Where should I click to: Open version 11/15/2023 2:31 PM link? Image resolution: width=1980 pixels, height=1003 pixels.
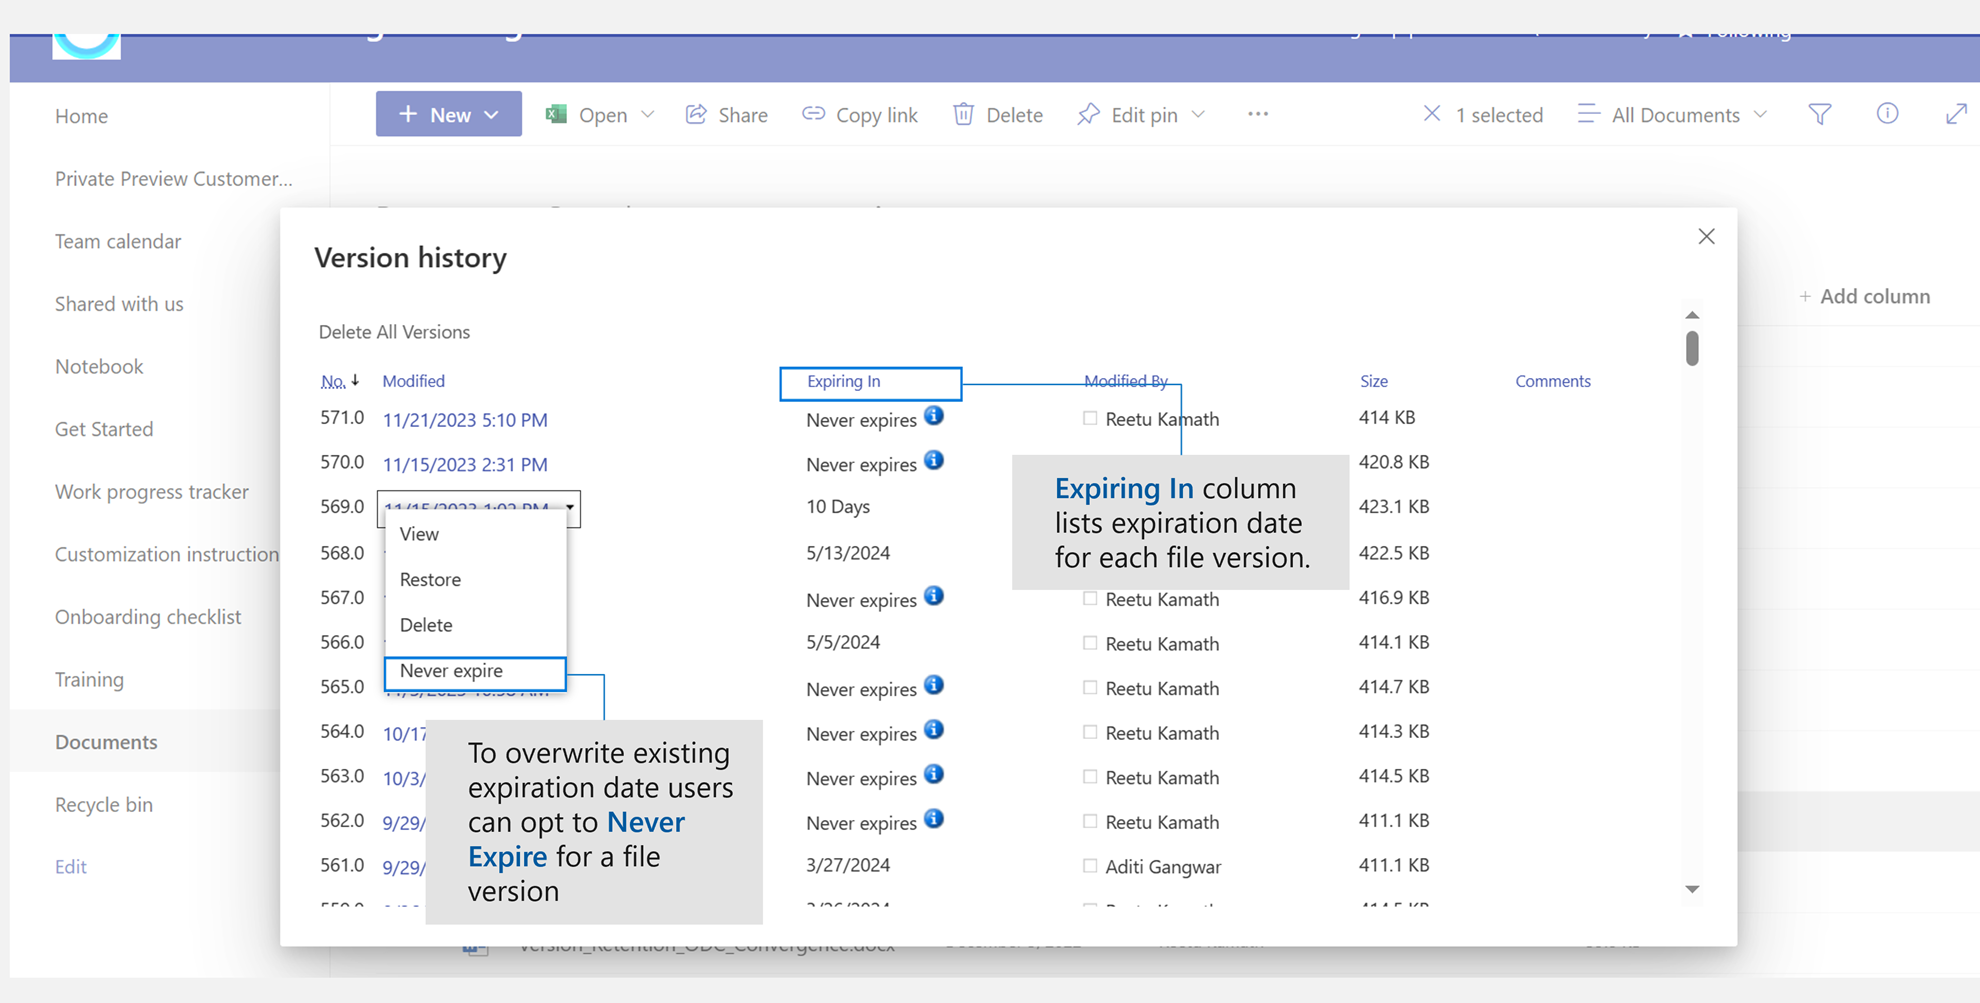[465, 464]
